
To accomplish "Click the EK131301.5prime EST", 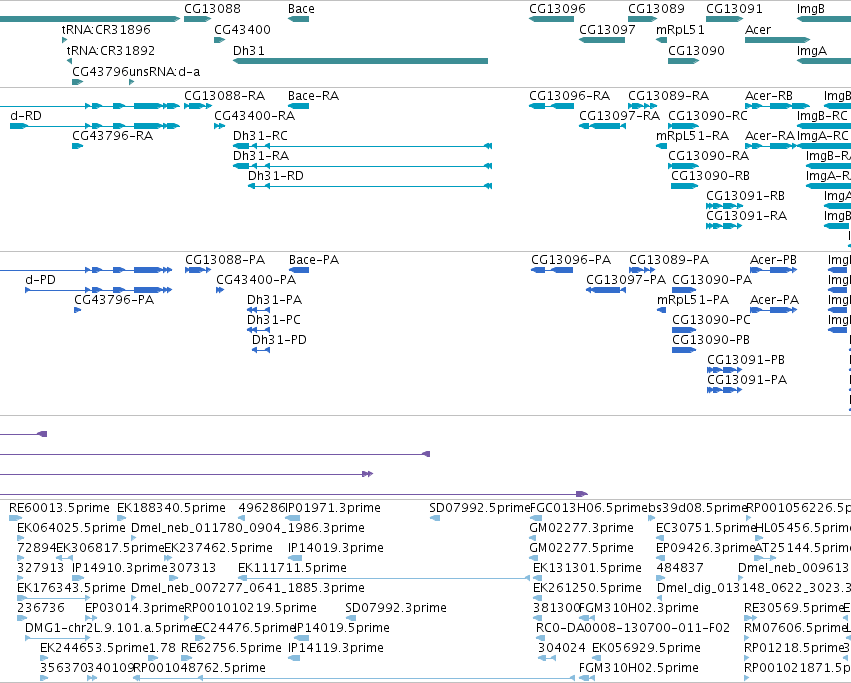I will pos(537,578).
